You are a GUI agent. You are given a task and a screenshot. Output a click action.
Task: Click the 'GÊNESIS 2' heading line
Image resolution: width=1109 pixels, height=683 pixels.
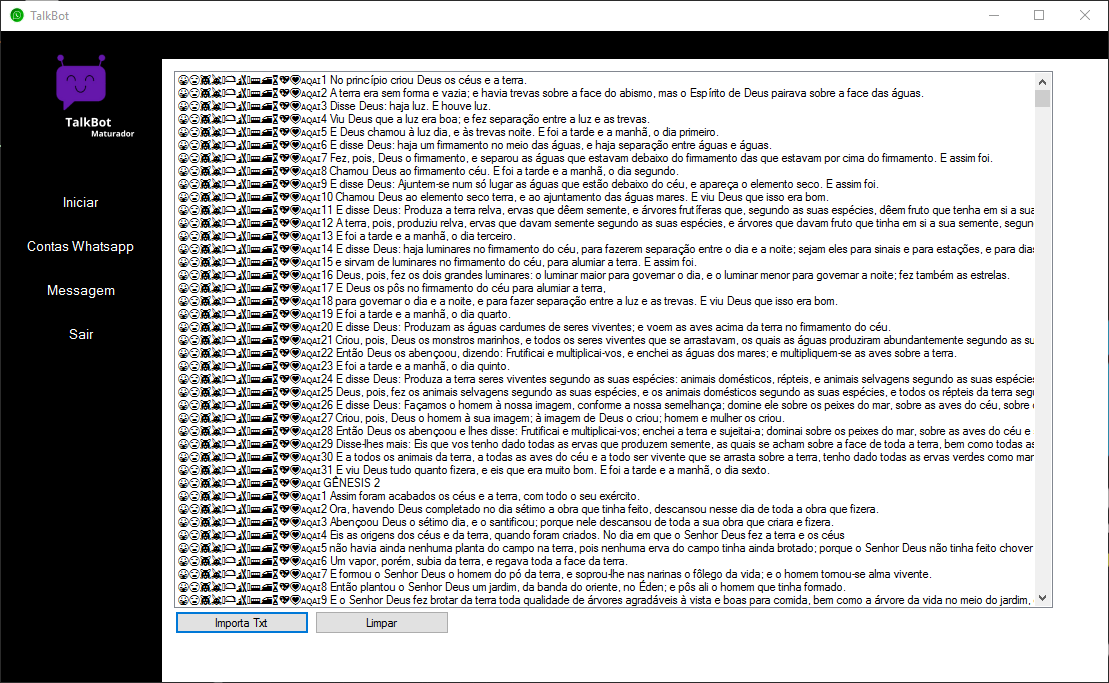(x=279, y=483)
